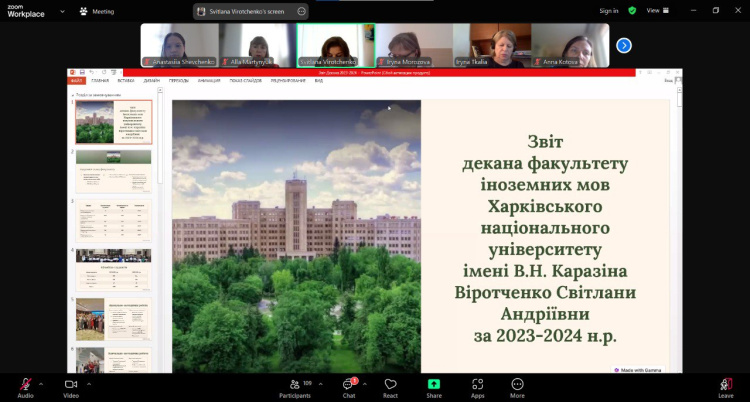Viewport: 750px width, 402px height.
Task: Open options for Svitlana Virotchenko's screen
Action: 301,11
